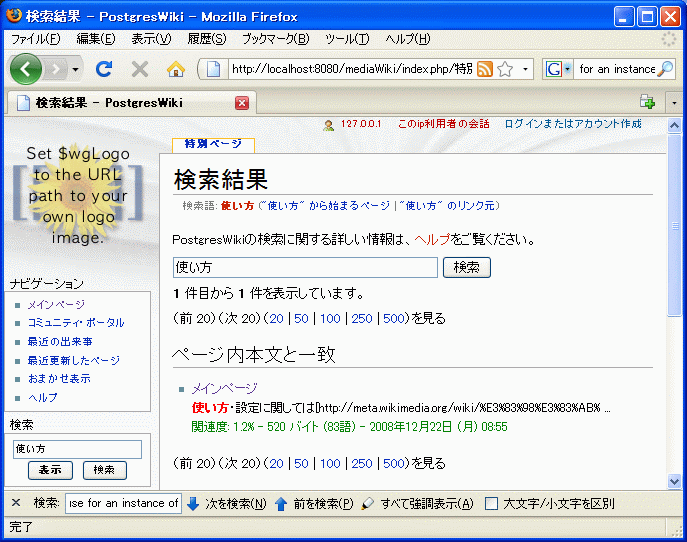
Task: Open the ツール(T) menu
Action: point(347,39)
